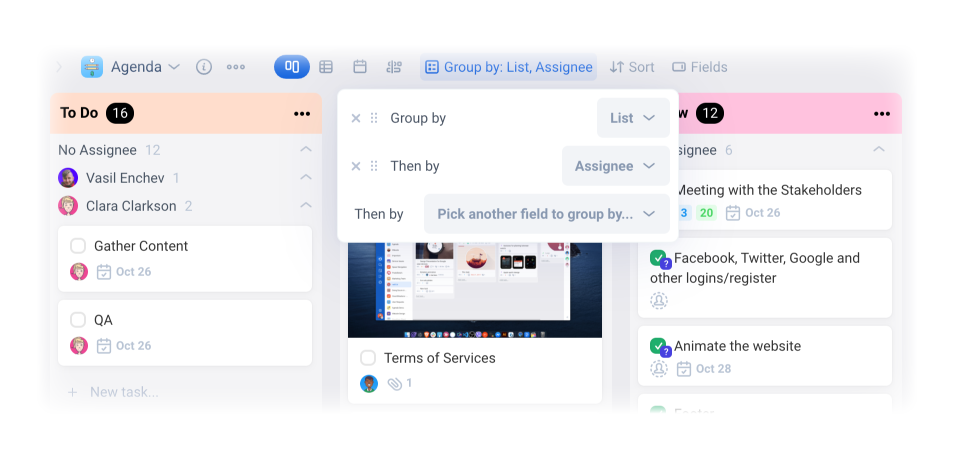Viewport: 953px width, 457px height.
Task: Check off Terms of Services task
Action: [x=368, y=358]
